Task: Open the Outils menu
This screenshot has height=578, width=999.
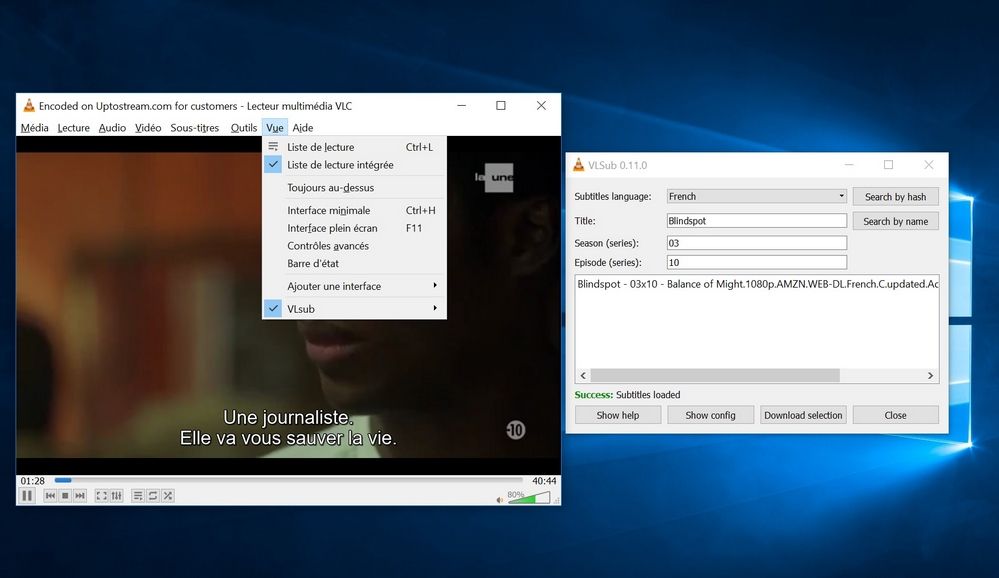Action: point(243,127)
